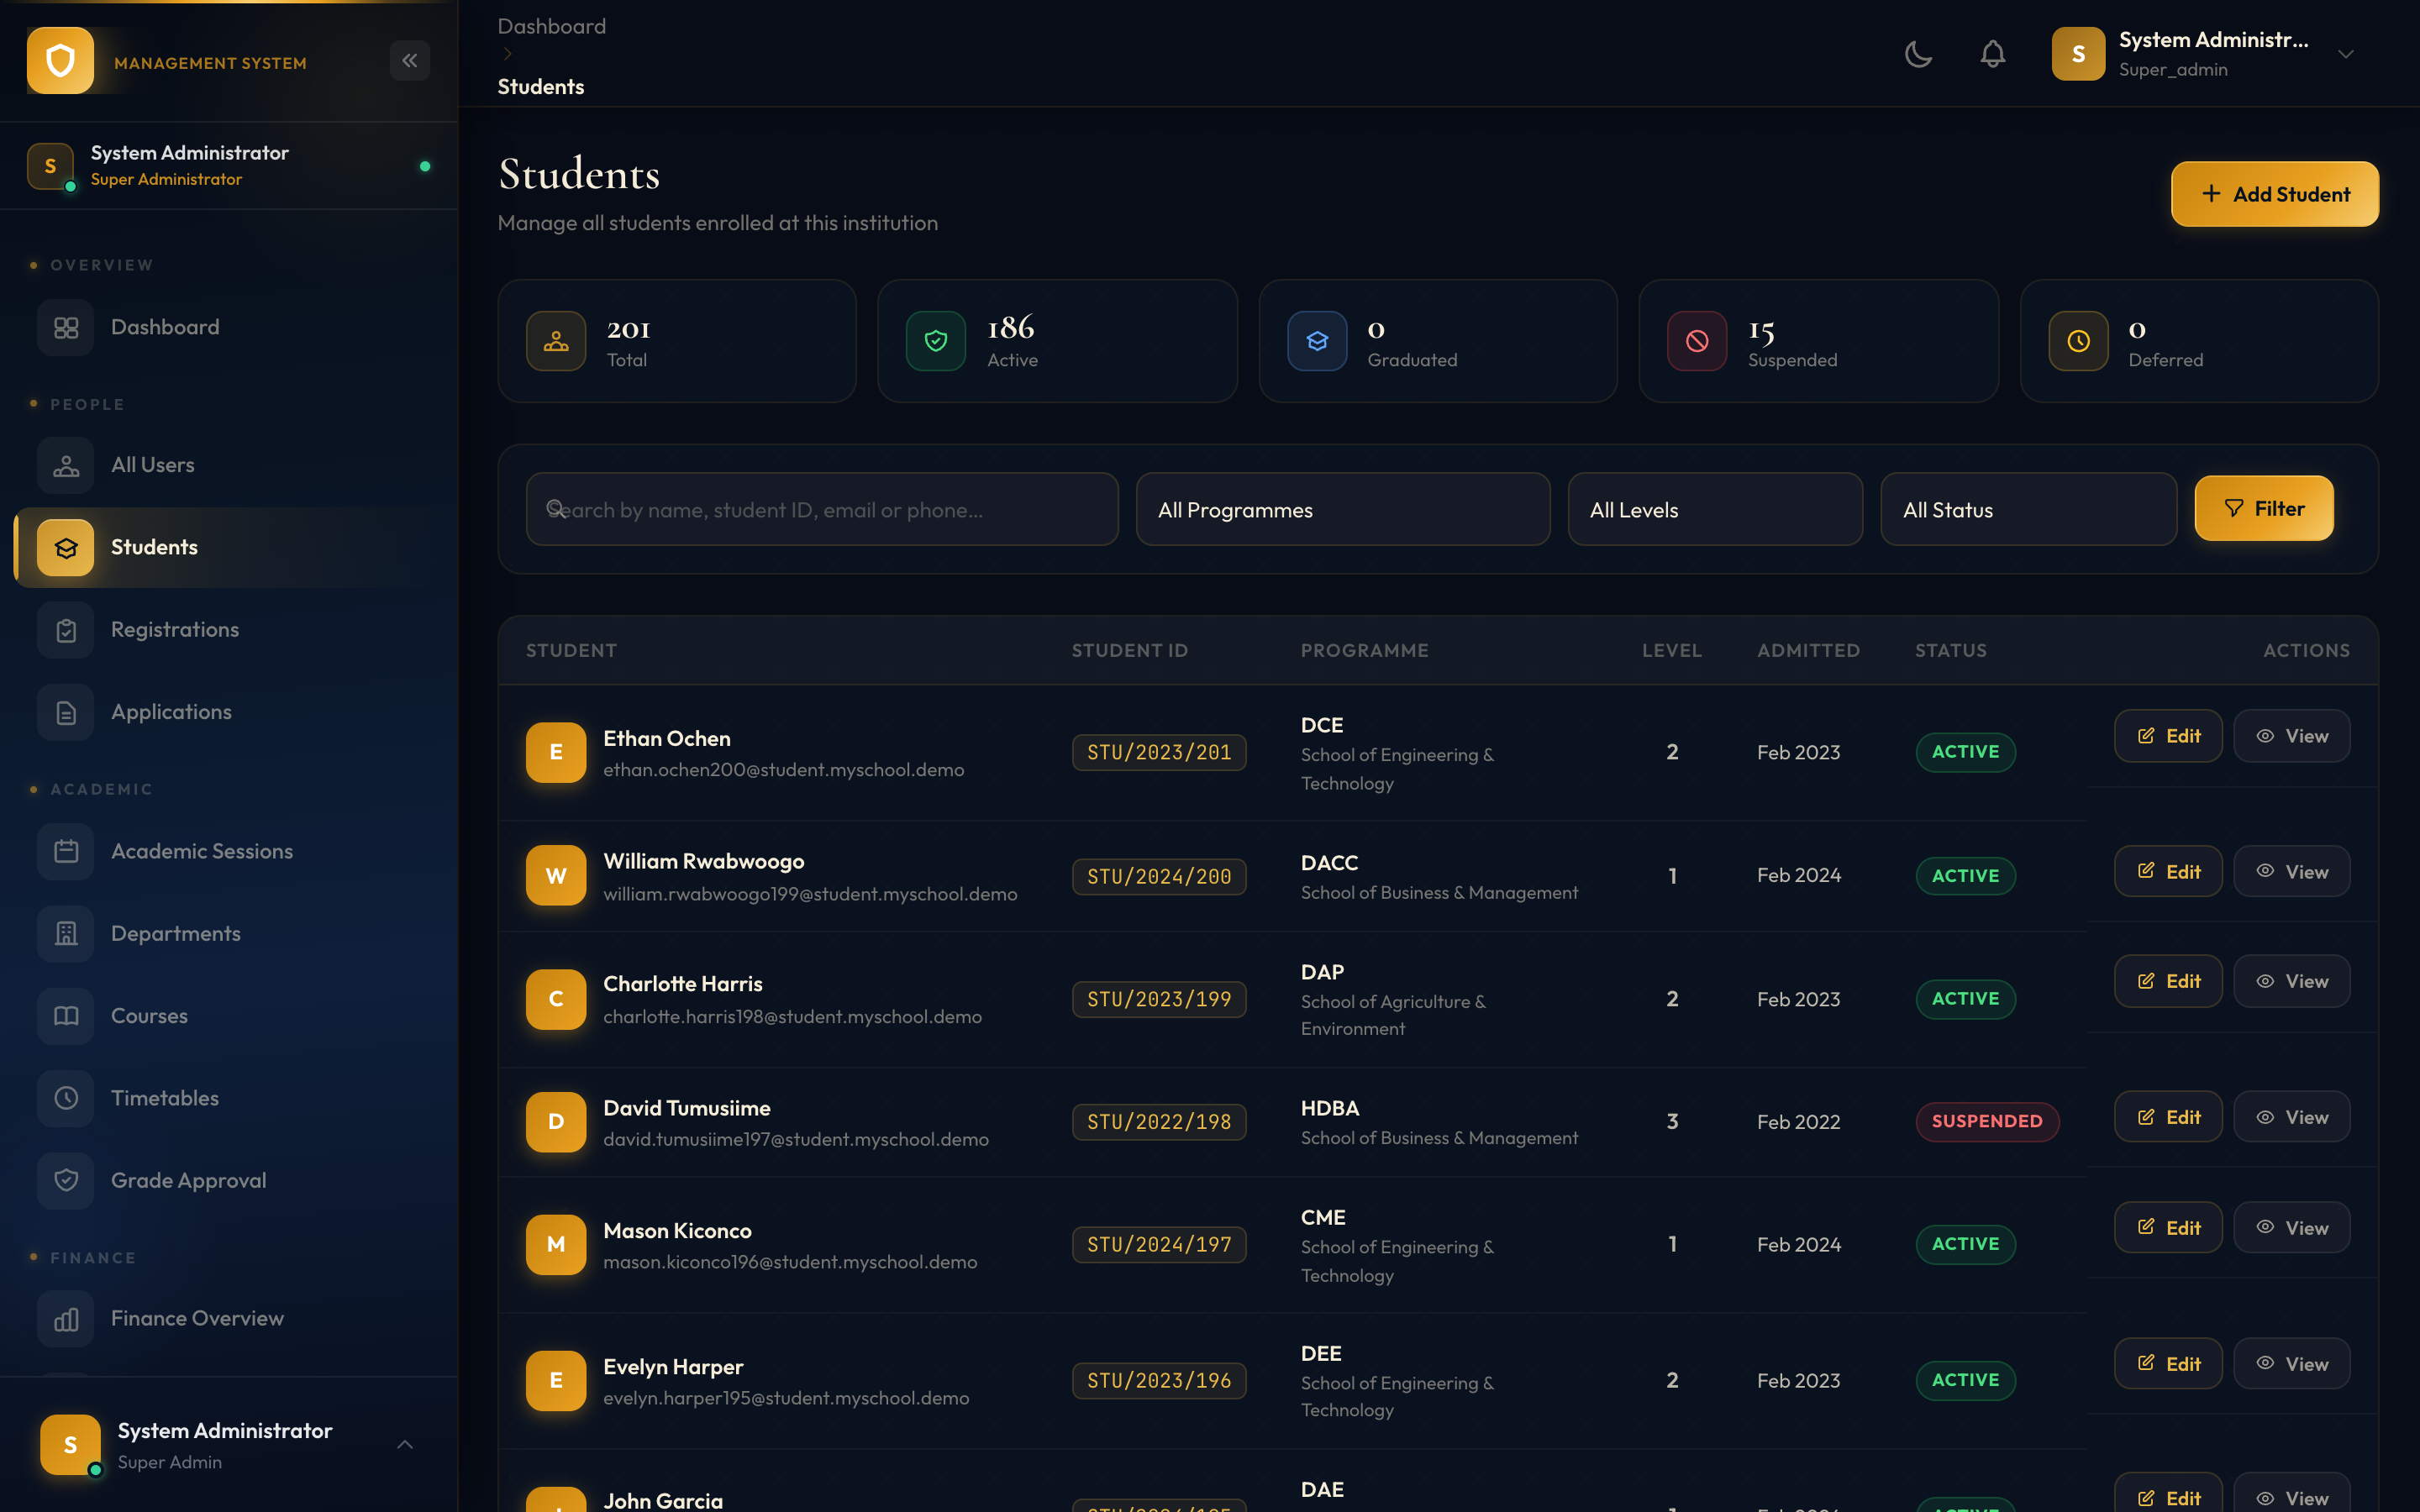Open Finance Overview in sidebar

(229, 1319)
